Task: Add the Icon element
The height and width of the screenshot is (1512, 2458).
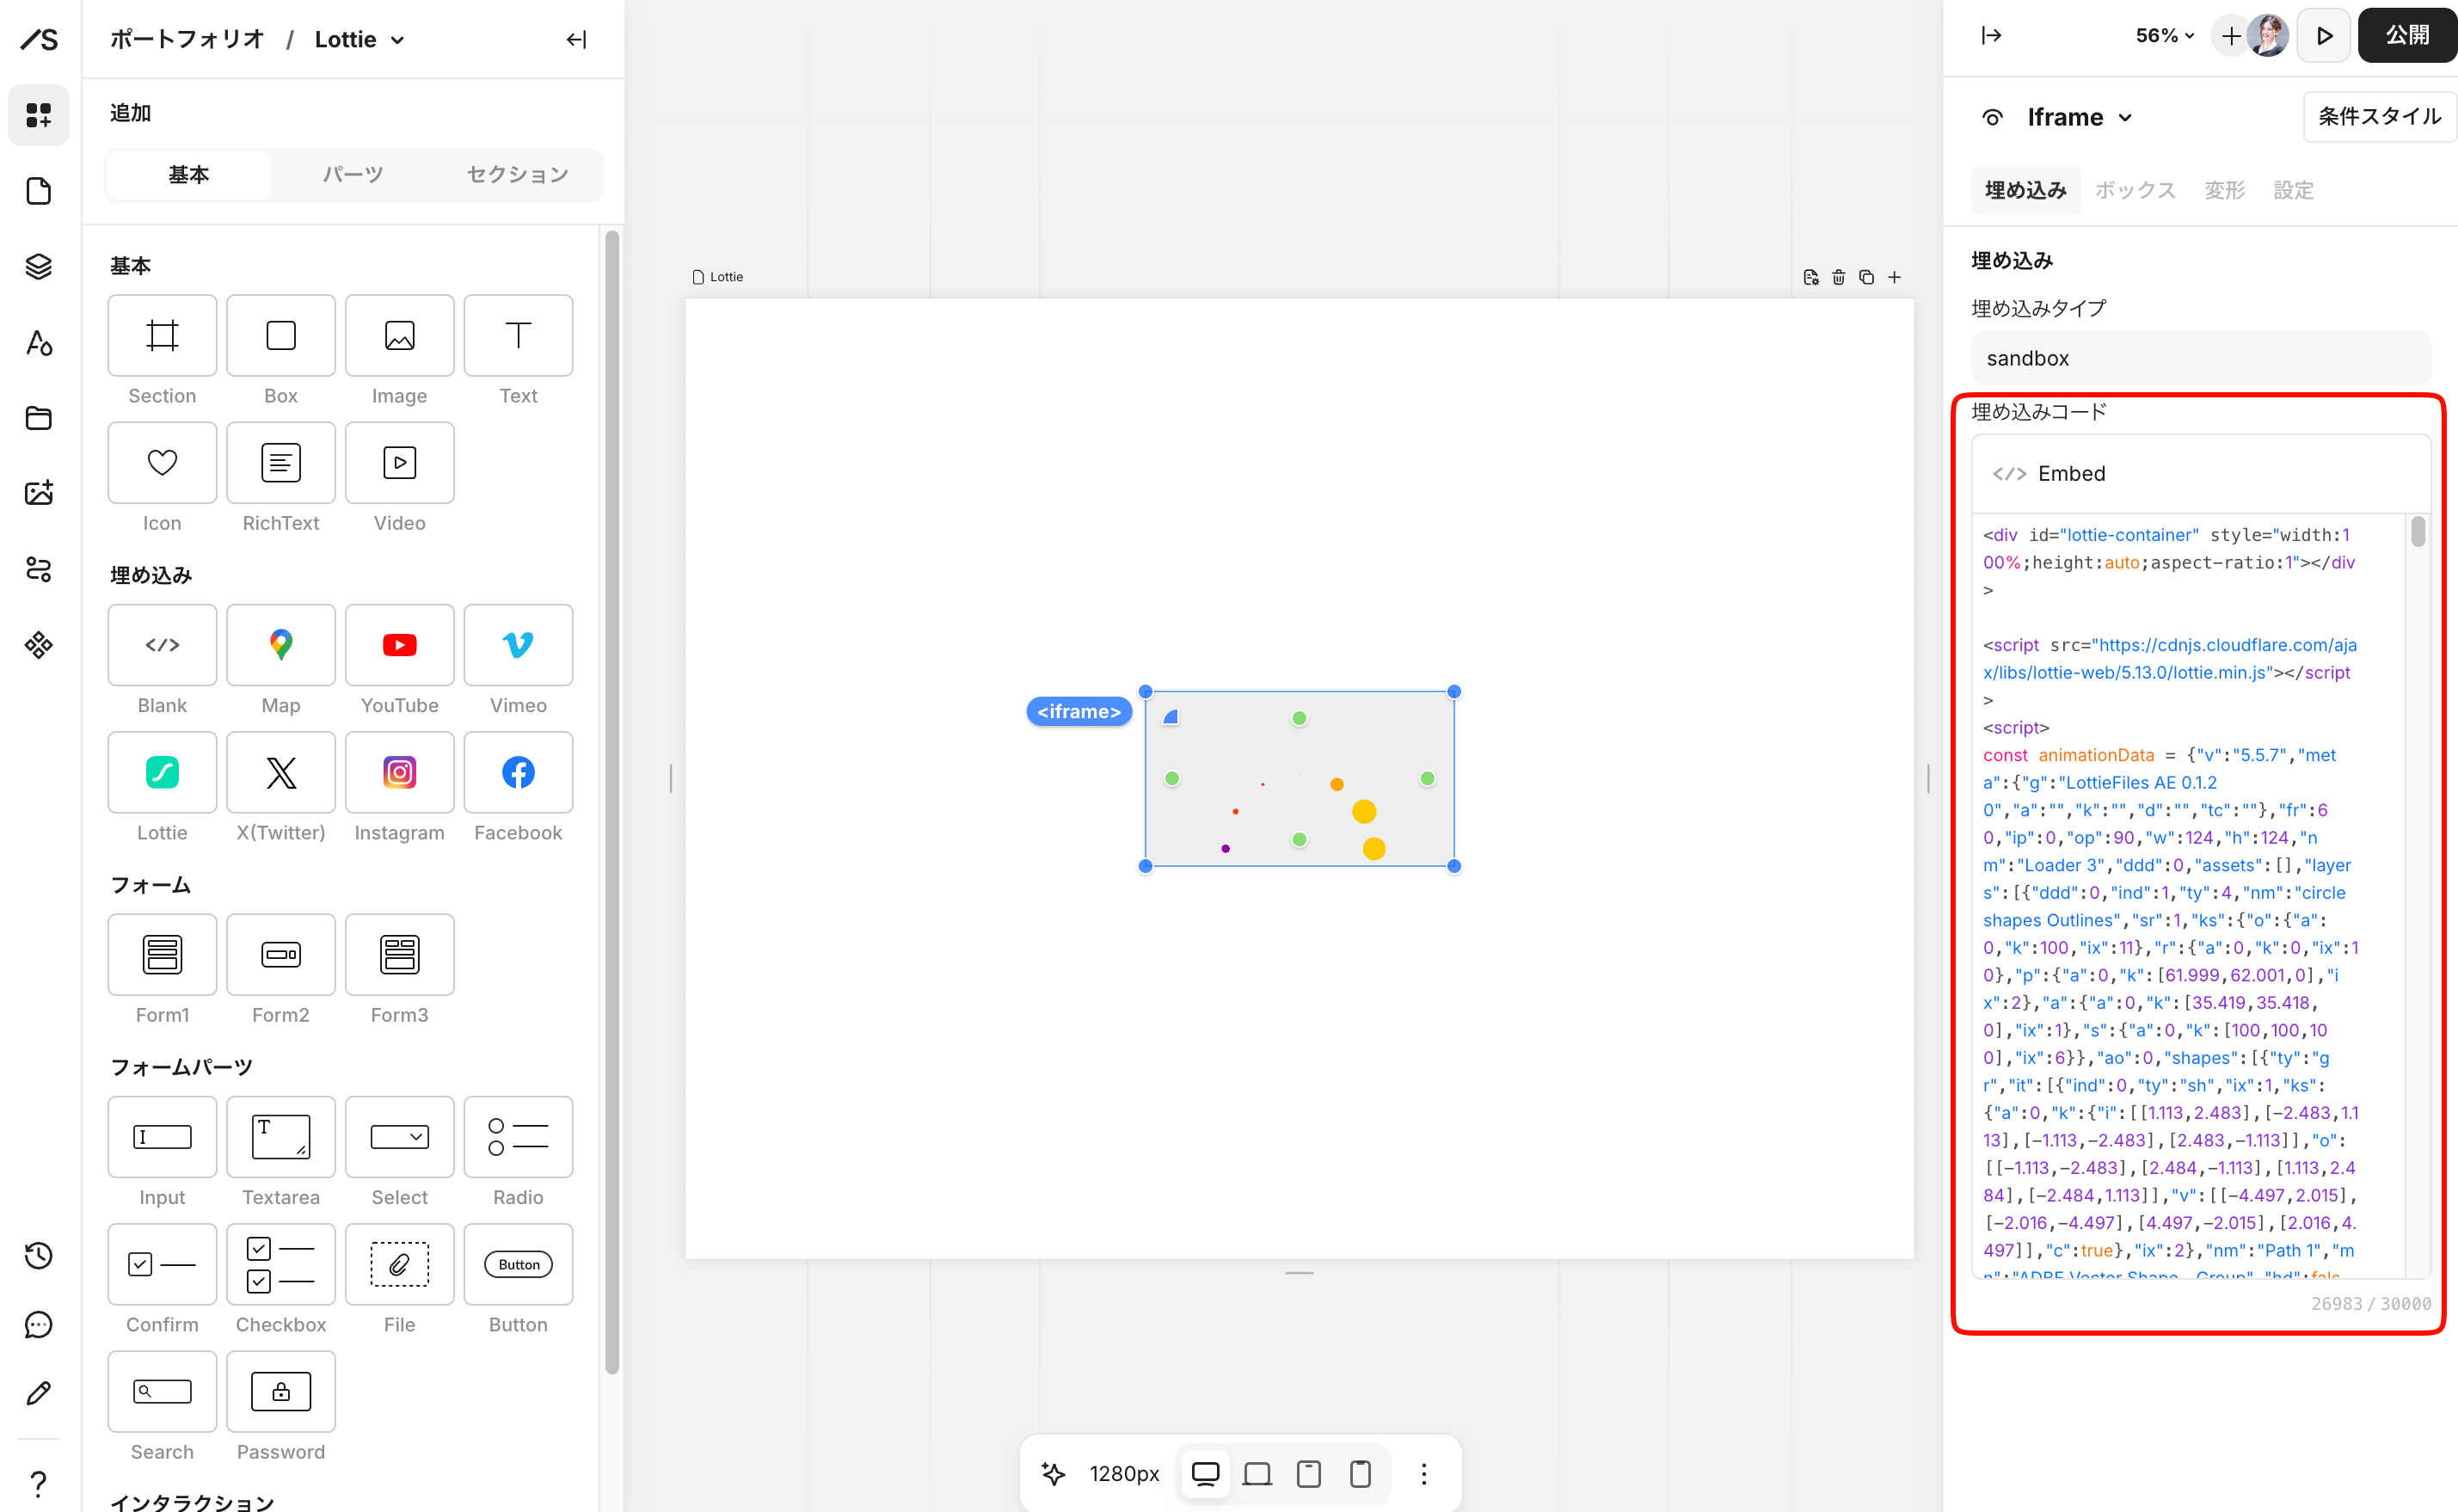Action: (x=162, y=462)
